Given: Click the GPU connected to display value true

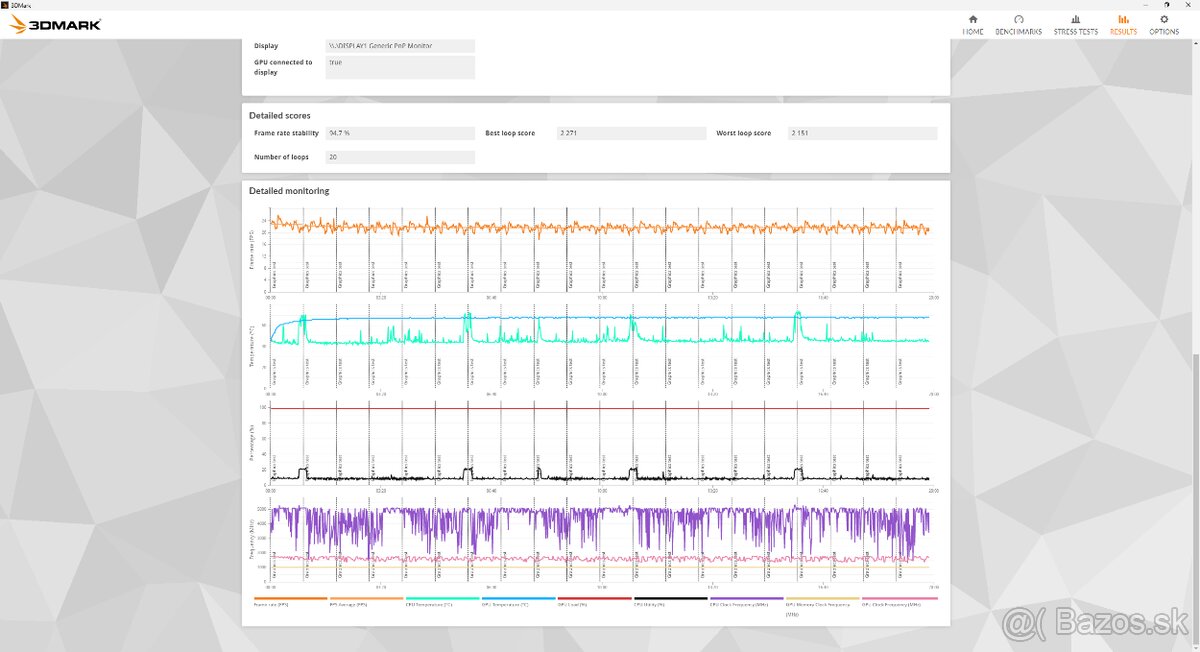Looking at the screenshot, I should (400, 66).
